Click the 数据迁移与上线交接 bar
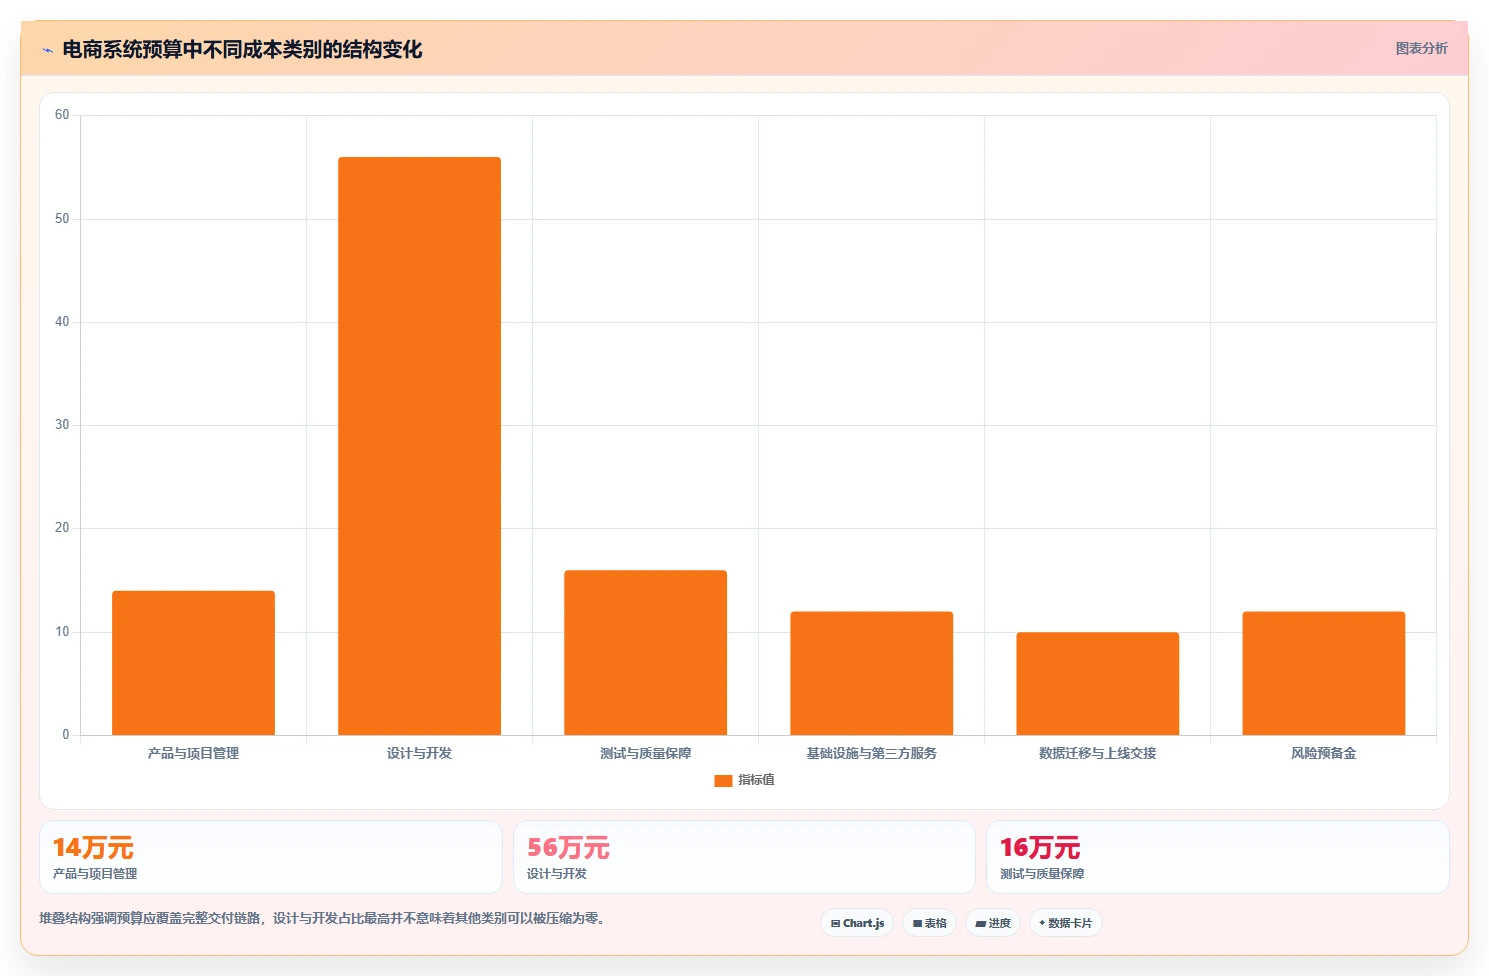The image size is (1489, 976). click(1097, 684)
